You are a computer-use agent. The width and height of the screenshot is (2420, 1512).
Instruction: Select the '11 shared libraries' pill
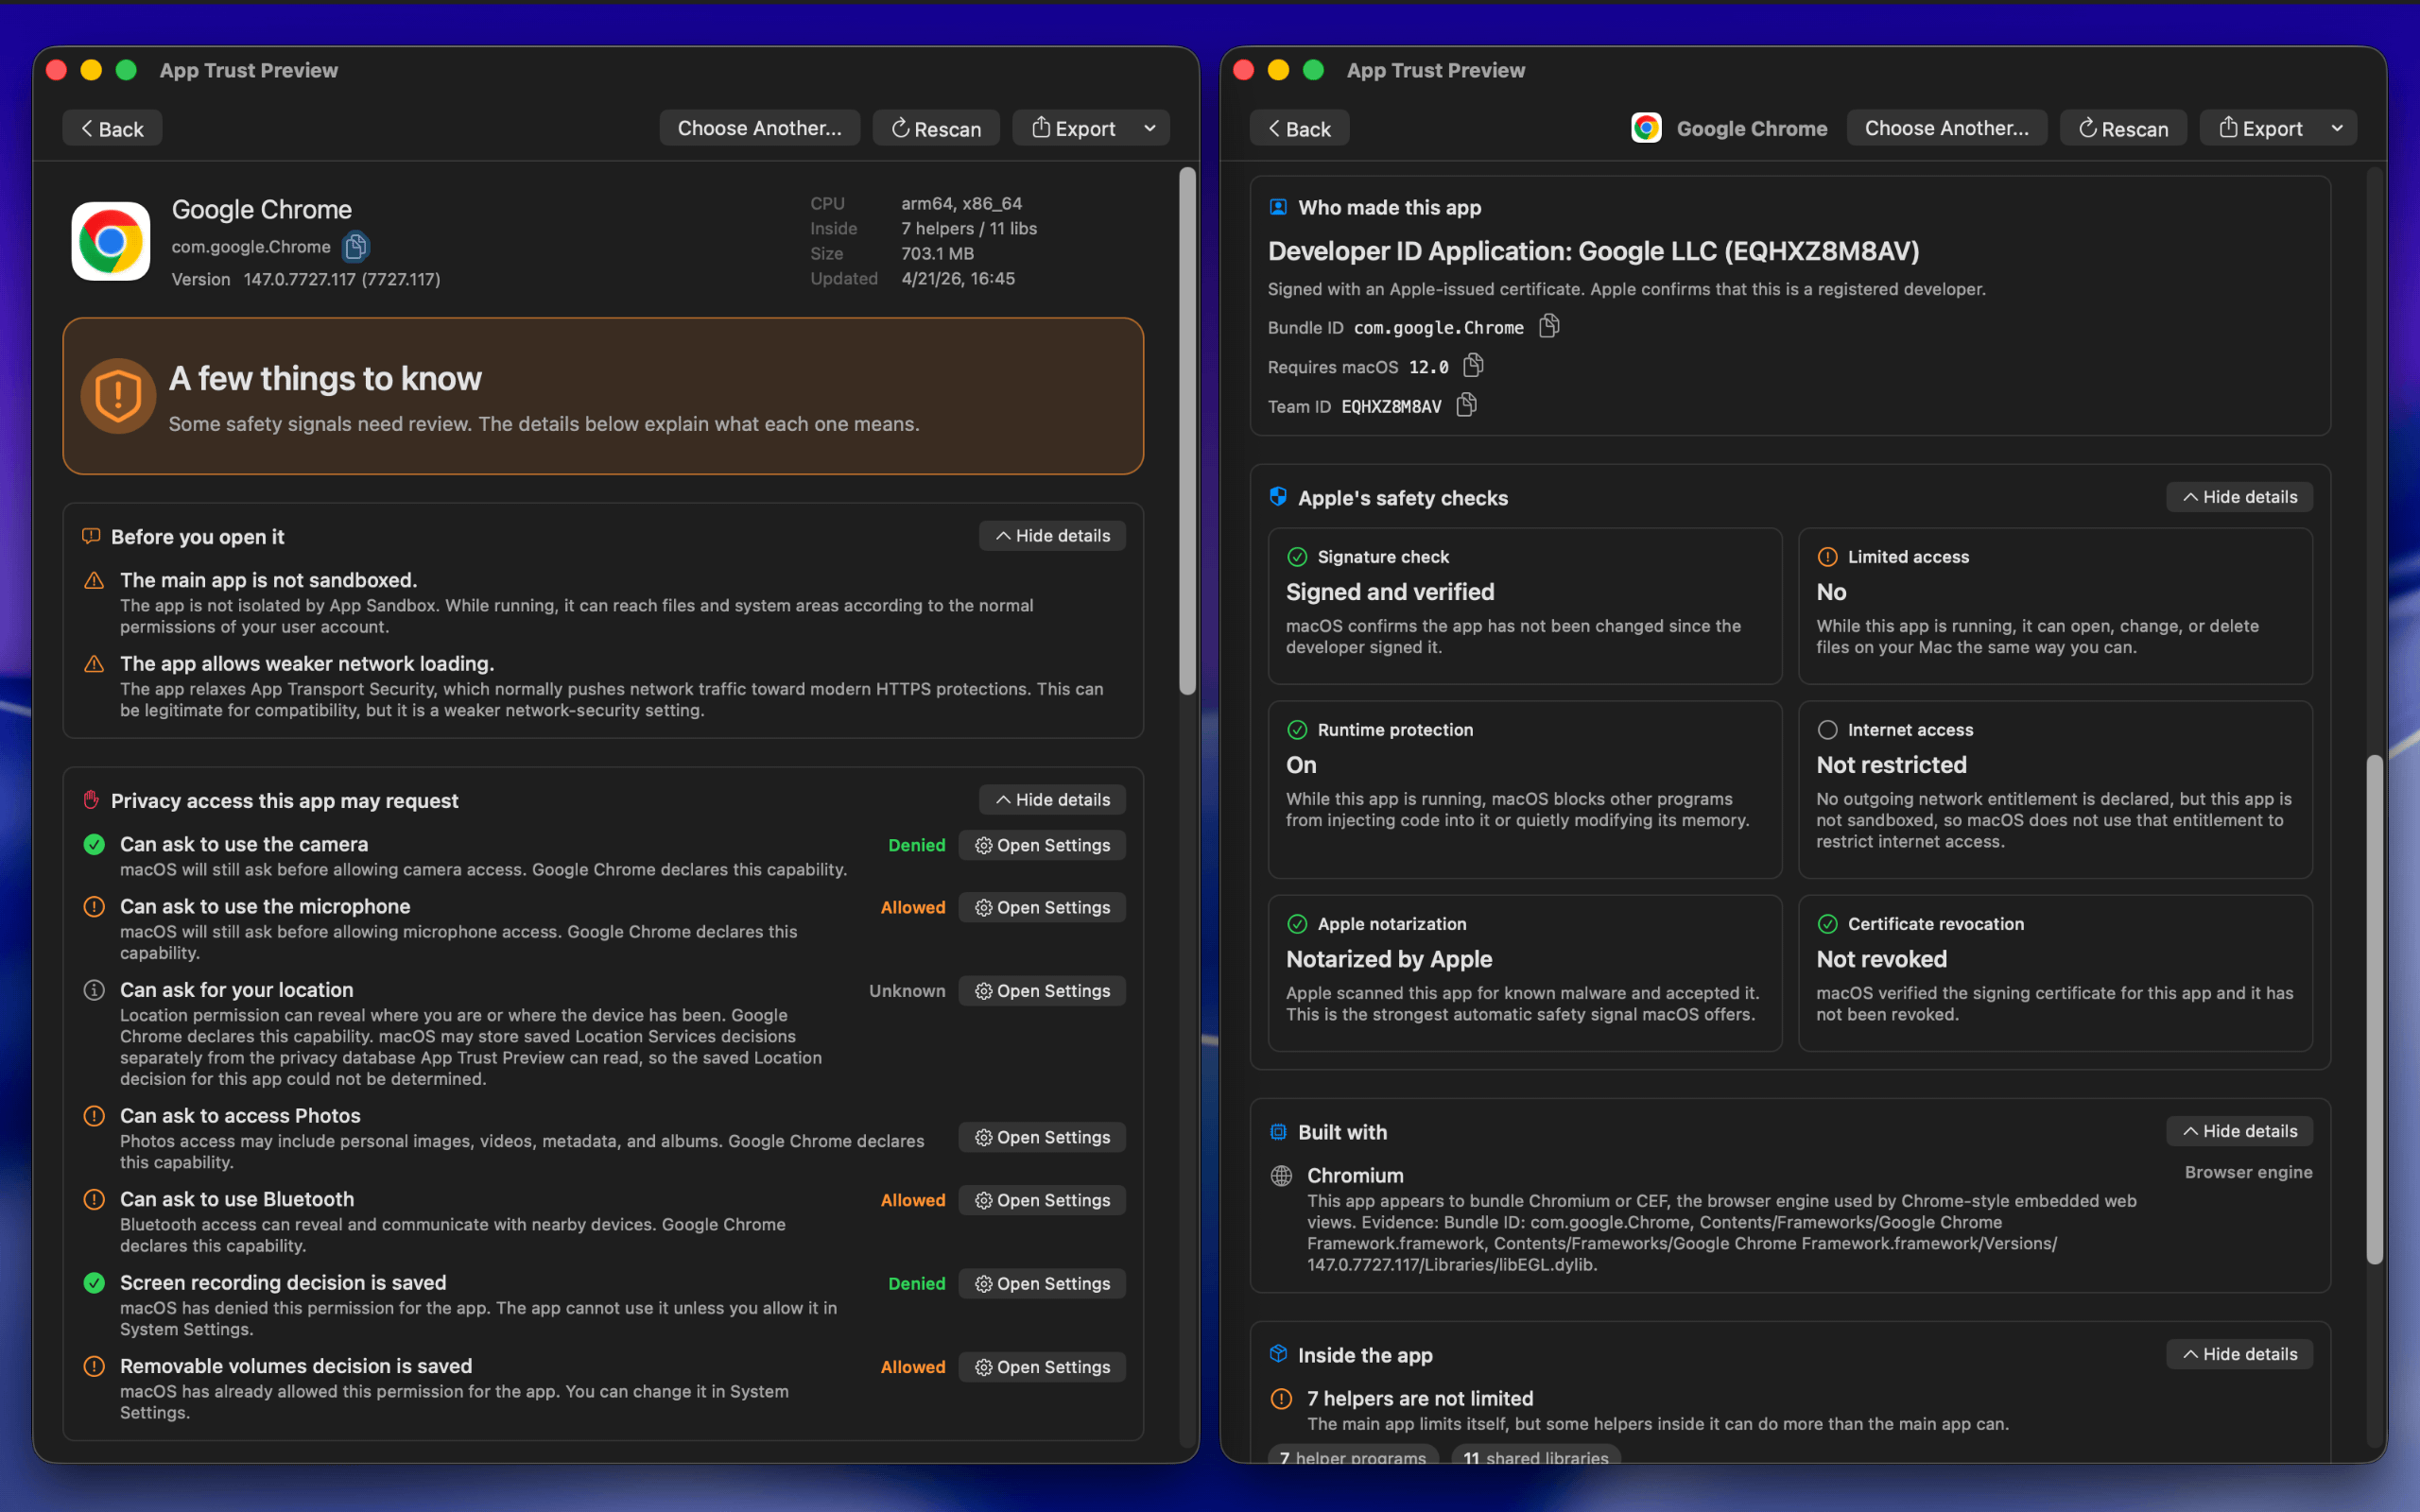1536,1456
